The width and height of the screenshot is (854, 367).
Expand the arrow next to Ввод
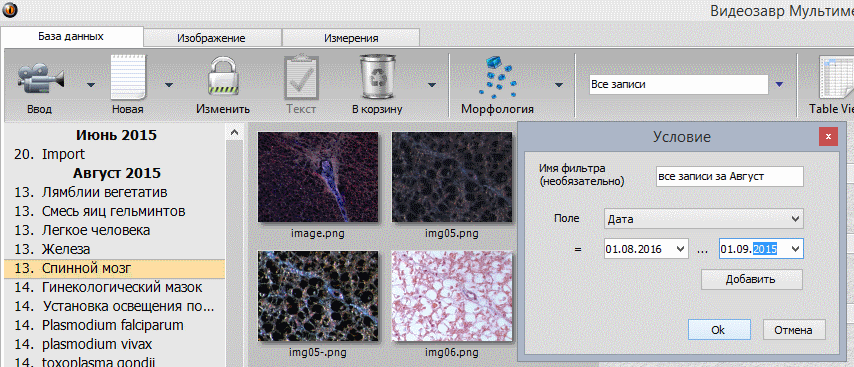pyautogui.click(x=90, y=84)
